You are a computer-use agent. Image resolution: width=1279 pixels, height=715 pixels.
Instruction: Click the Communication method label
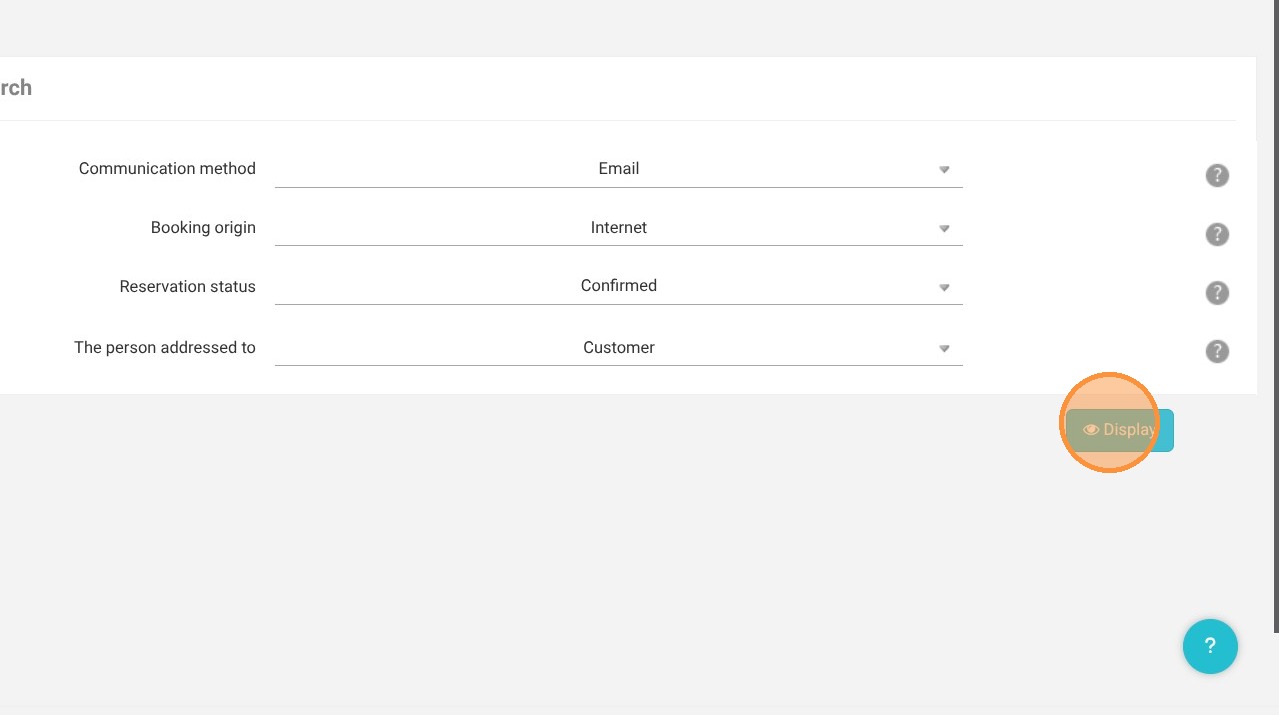point(167,168)
